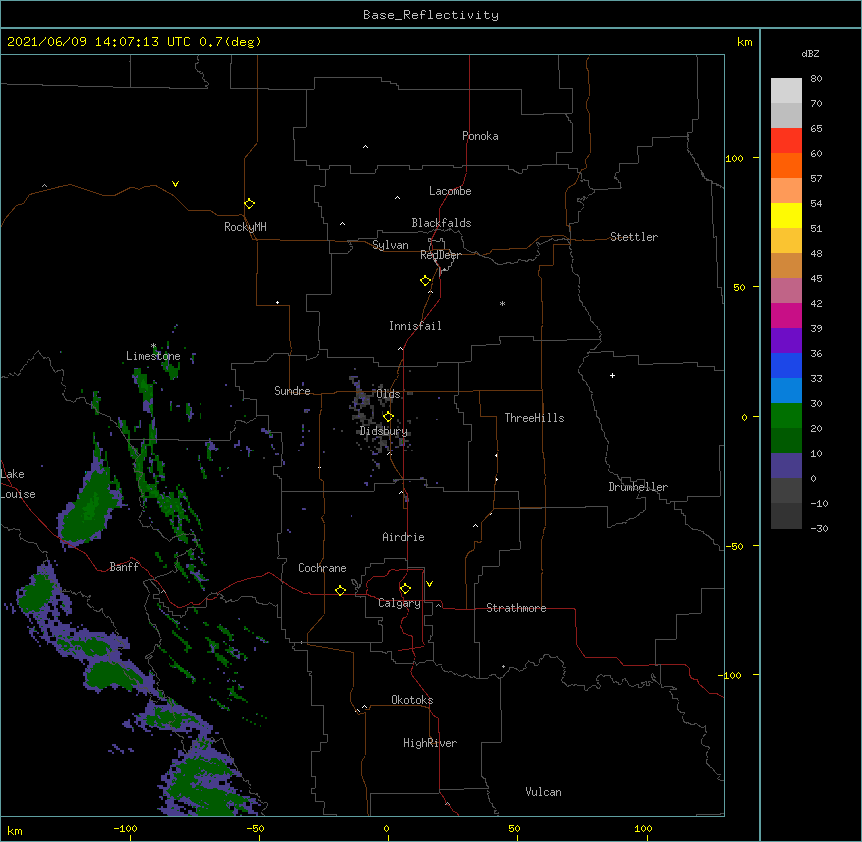
Task: Click the RockyMH label
Action: 245,227
